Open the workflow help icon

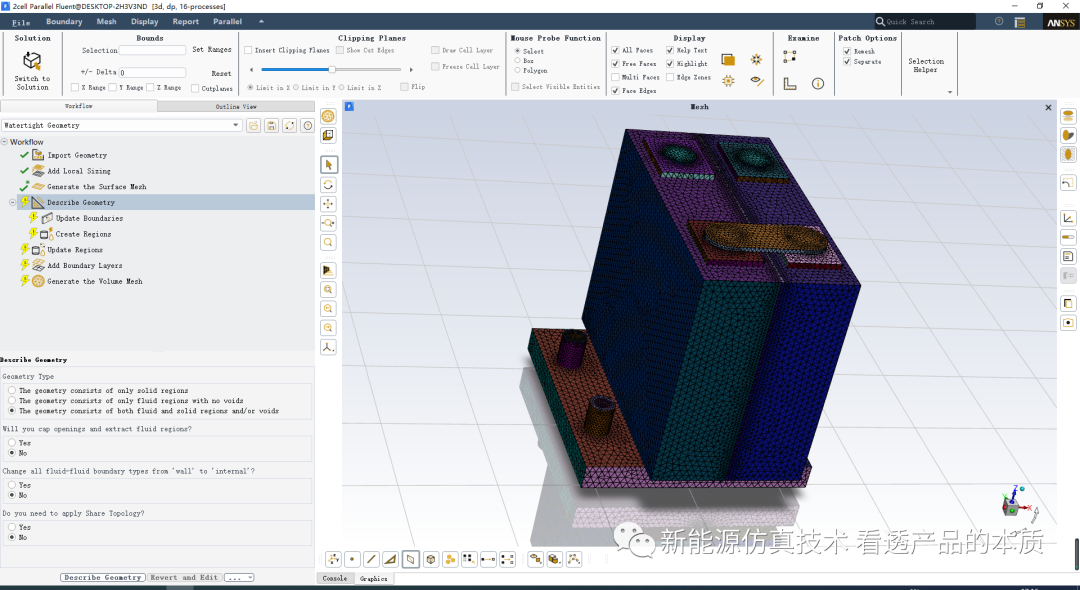[x=308, y=126]
